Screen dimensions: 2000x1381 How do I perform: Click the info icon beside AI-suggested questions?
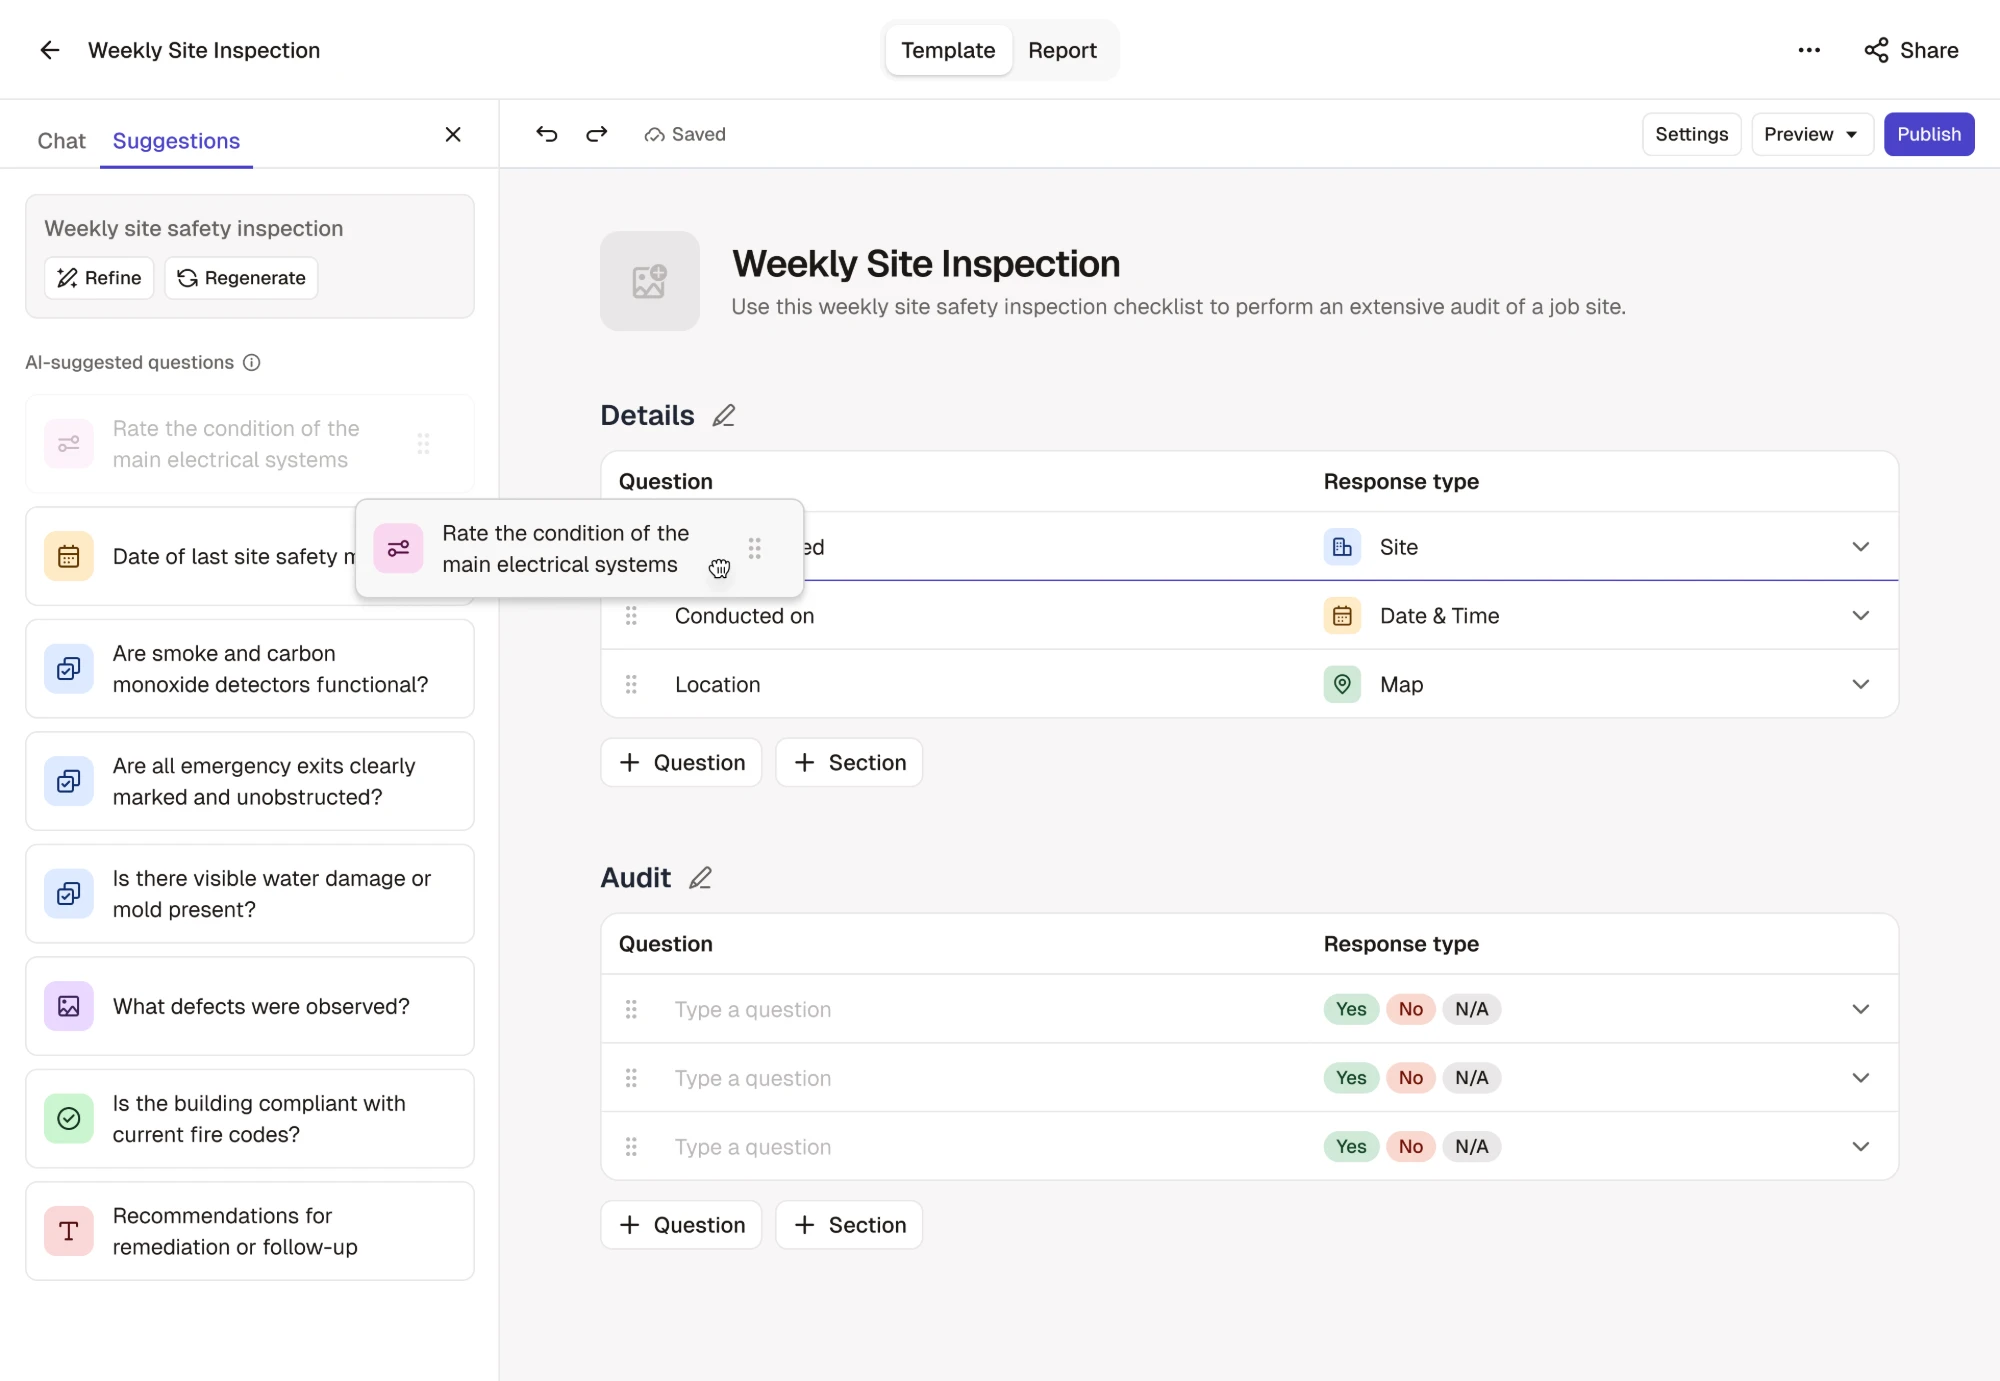point(252,363)
